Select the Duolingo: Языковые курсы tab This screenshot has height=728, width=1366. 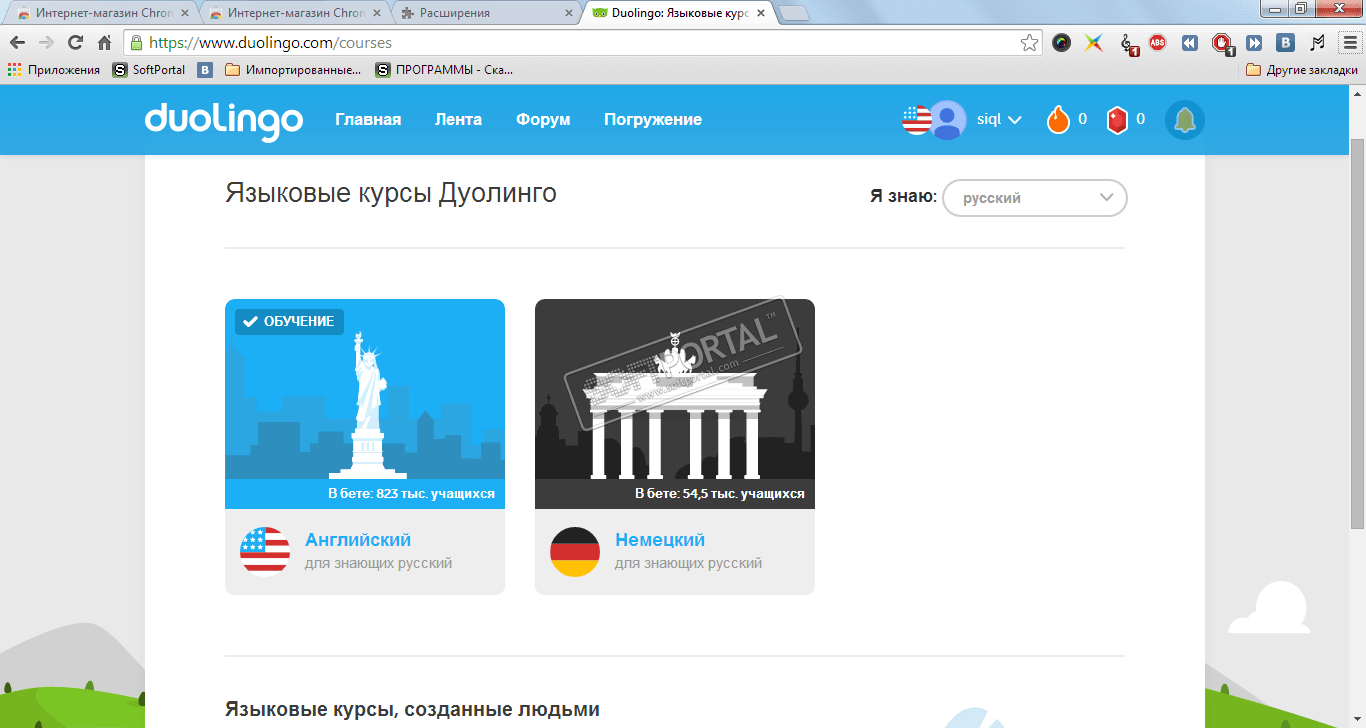click(677, 14)
